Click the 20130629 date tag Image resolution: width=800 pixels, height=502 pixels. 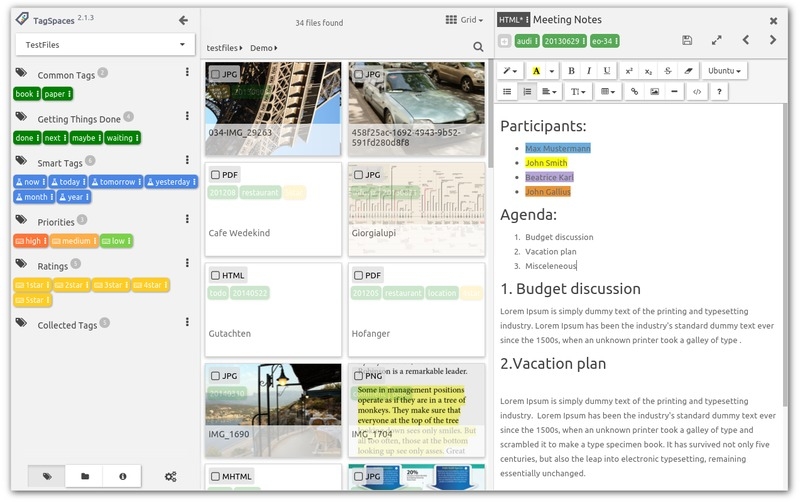pos(564,41)
